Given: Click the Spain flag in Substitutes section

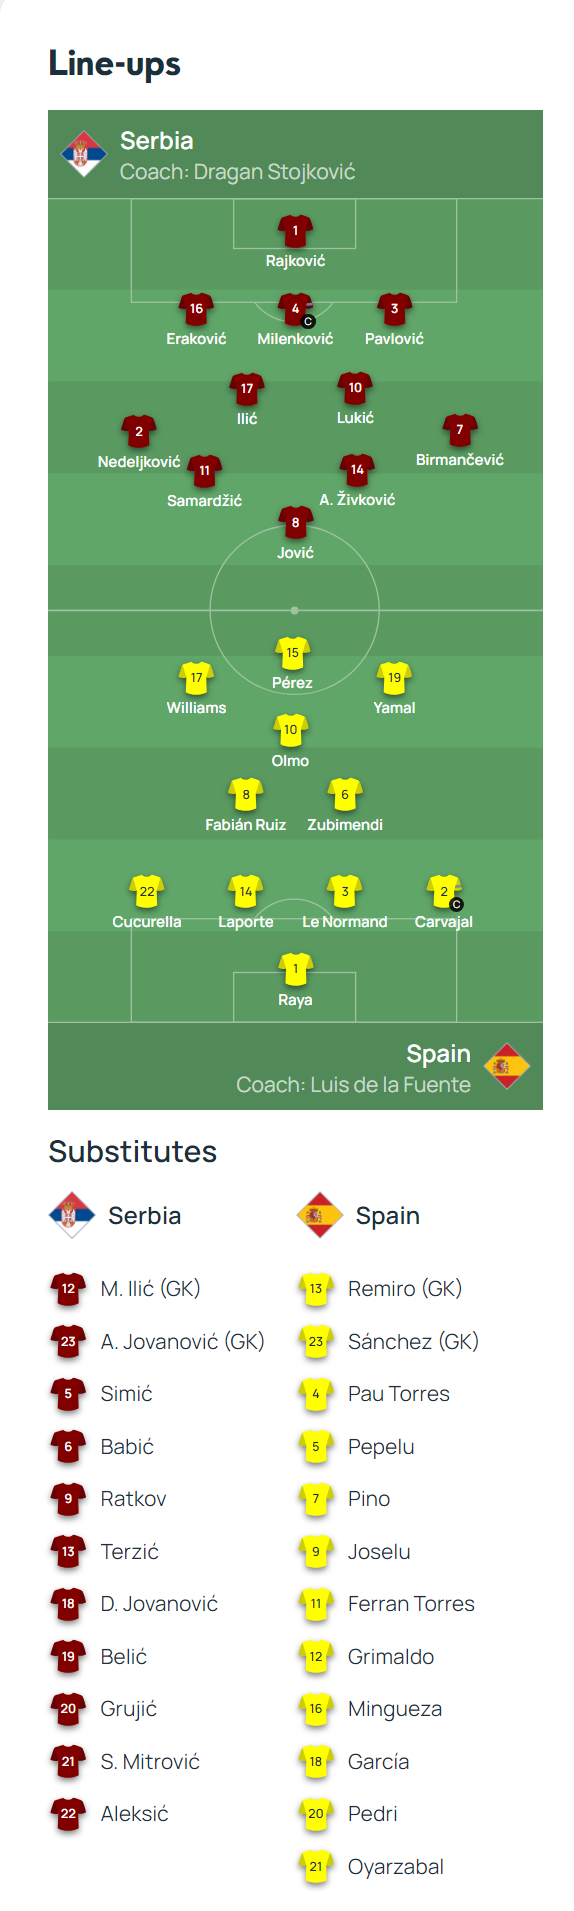Looking at the screenshot, I should [x=320, y=1216].
